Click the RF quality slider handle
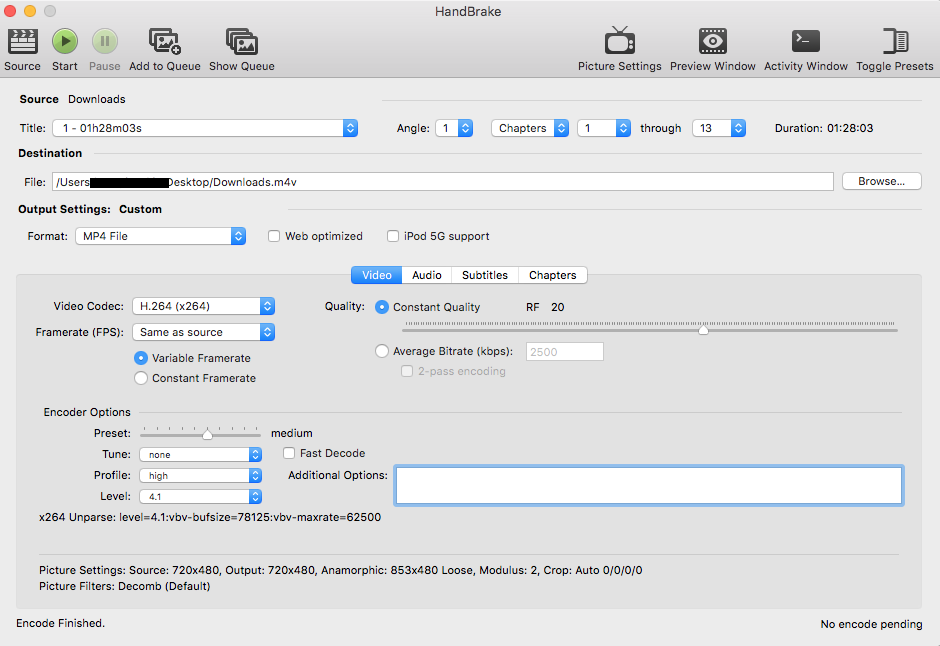Screen dimensions: 940x646 [703, 330]
